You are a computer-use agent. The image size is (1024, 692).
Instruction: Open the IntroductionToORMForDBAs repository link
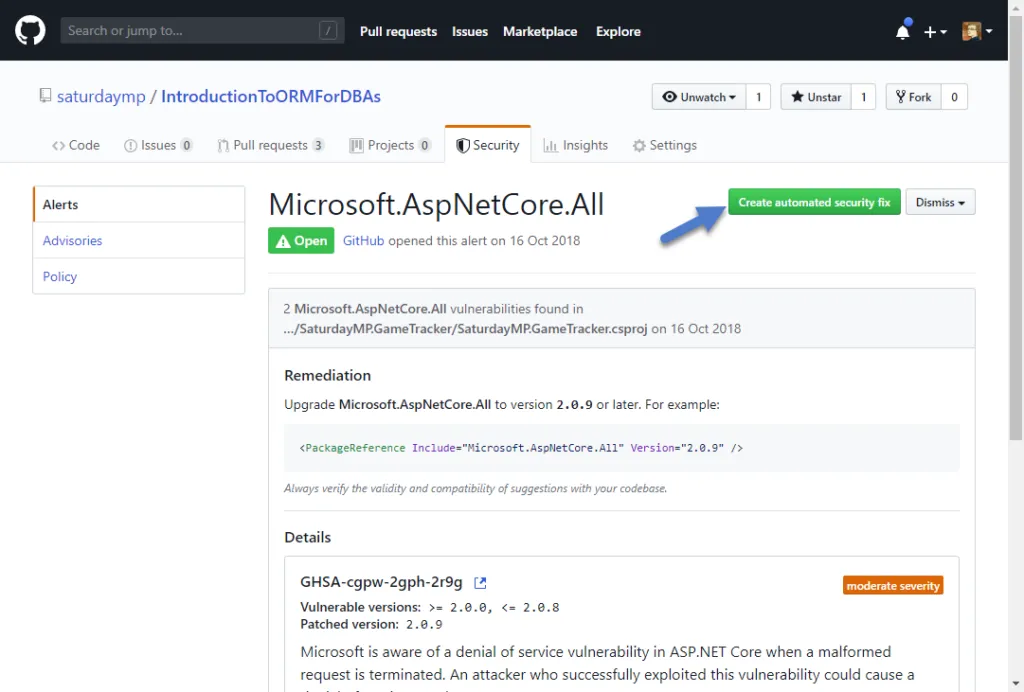tap(270, 96)
